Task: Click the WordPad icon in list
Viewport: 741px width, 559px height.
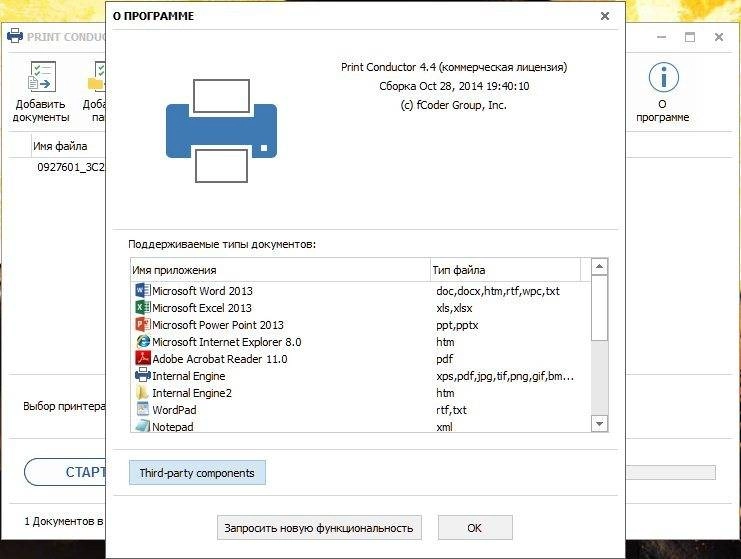Action: click(143, 409)
